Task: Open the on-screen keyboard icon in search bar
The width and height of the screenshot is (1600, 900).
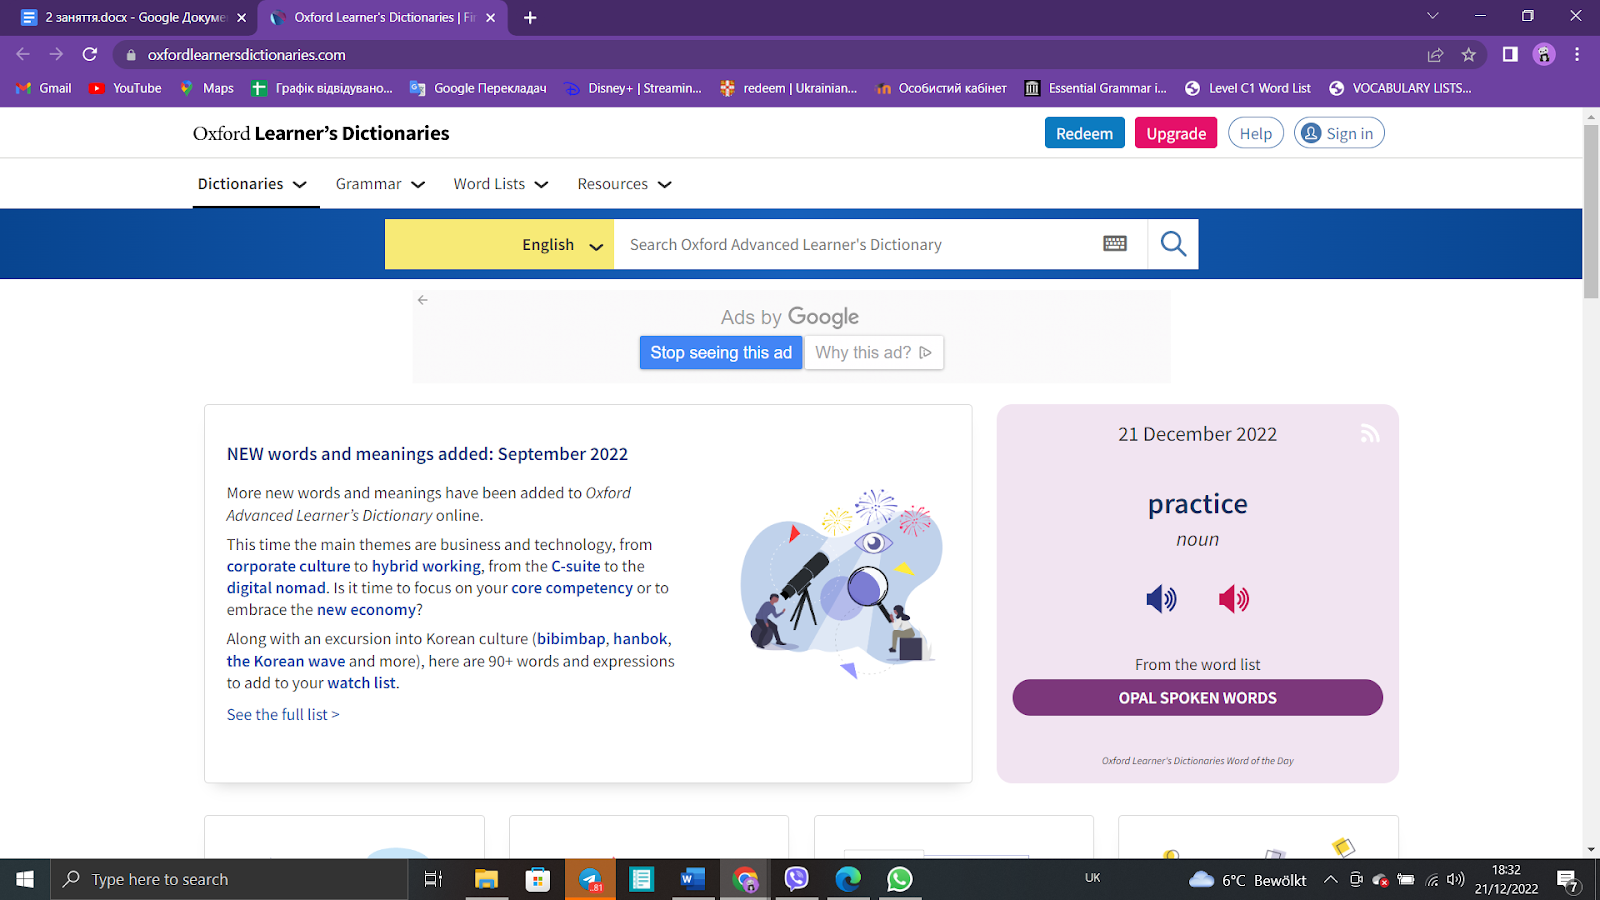Action: (1115, 244)
